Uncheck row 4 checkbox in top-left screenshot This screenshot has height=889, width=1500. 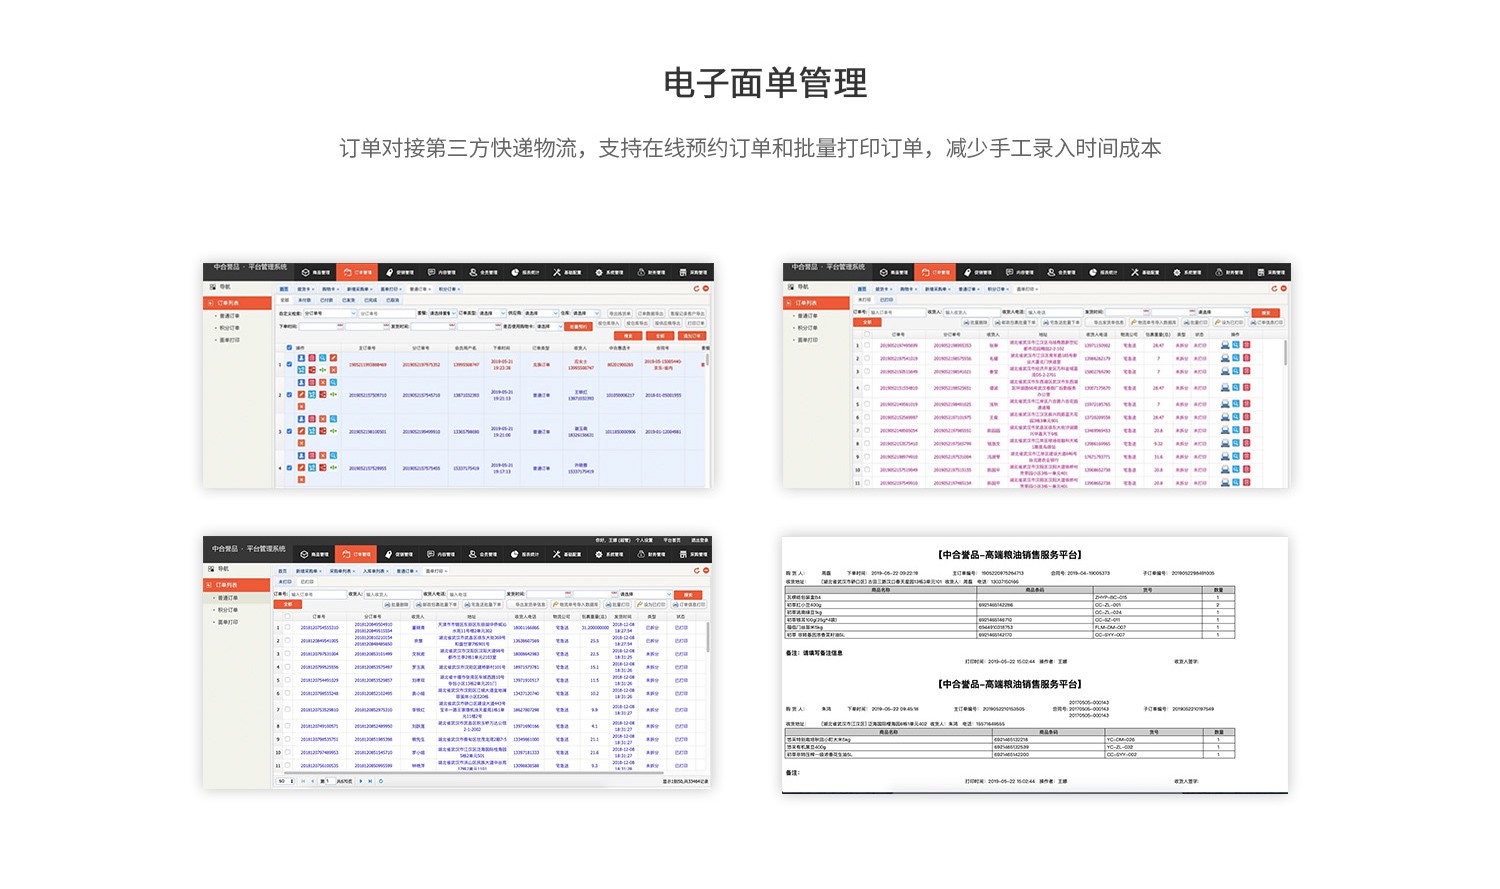coord(289,467)
